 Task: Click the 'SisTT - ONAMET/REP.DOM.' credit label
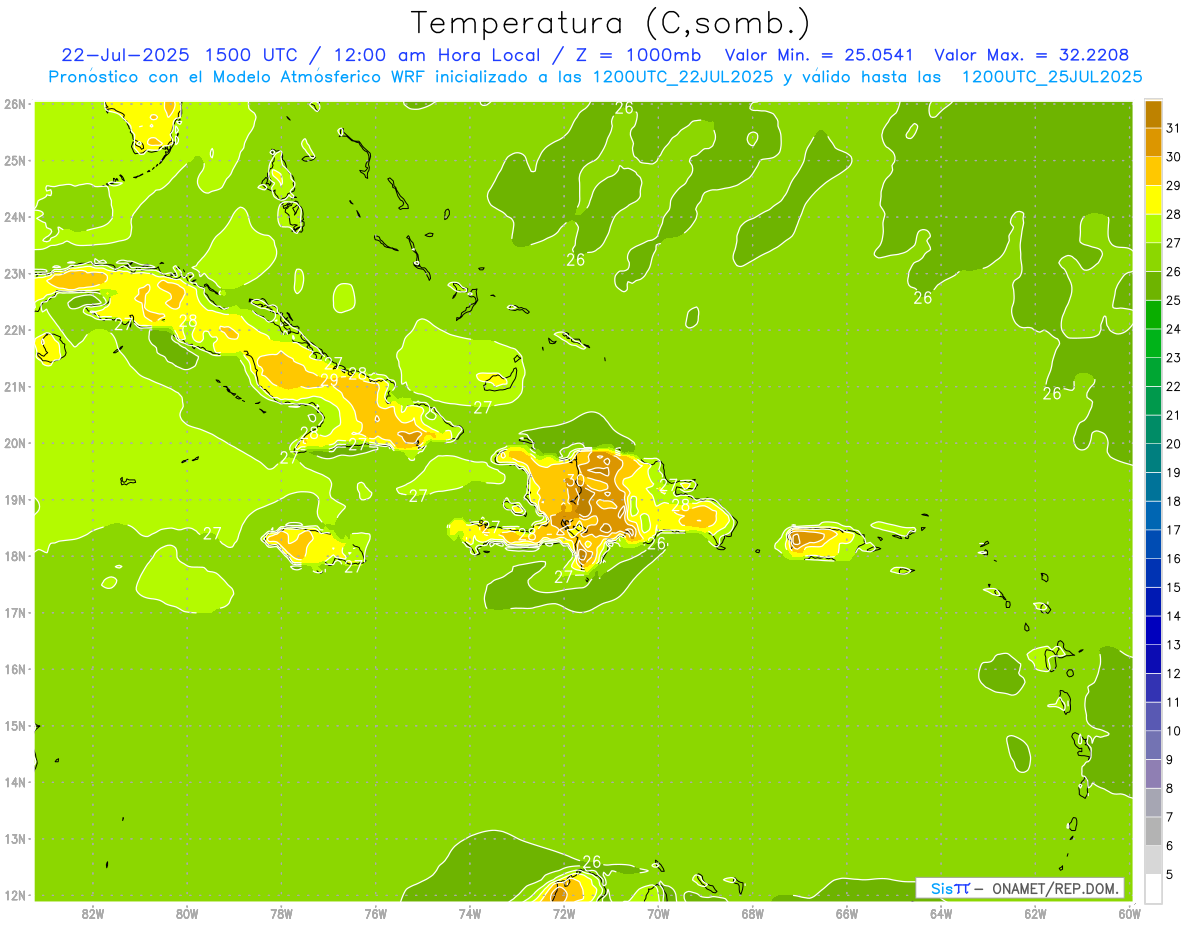tap(1020, 888)
